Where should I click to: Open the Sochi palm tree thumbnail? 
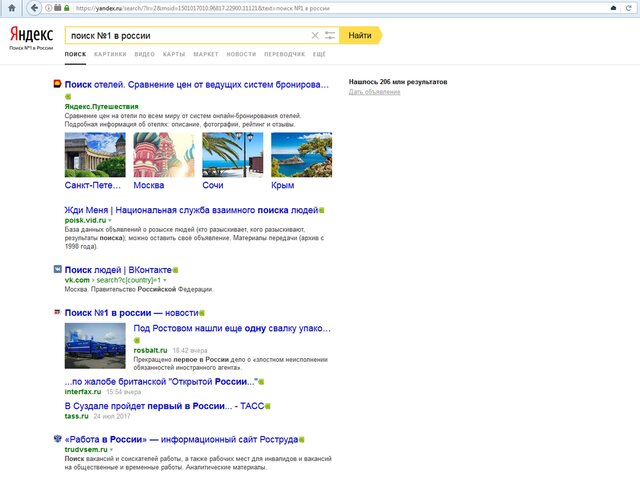pos(233,155)
